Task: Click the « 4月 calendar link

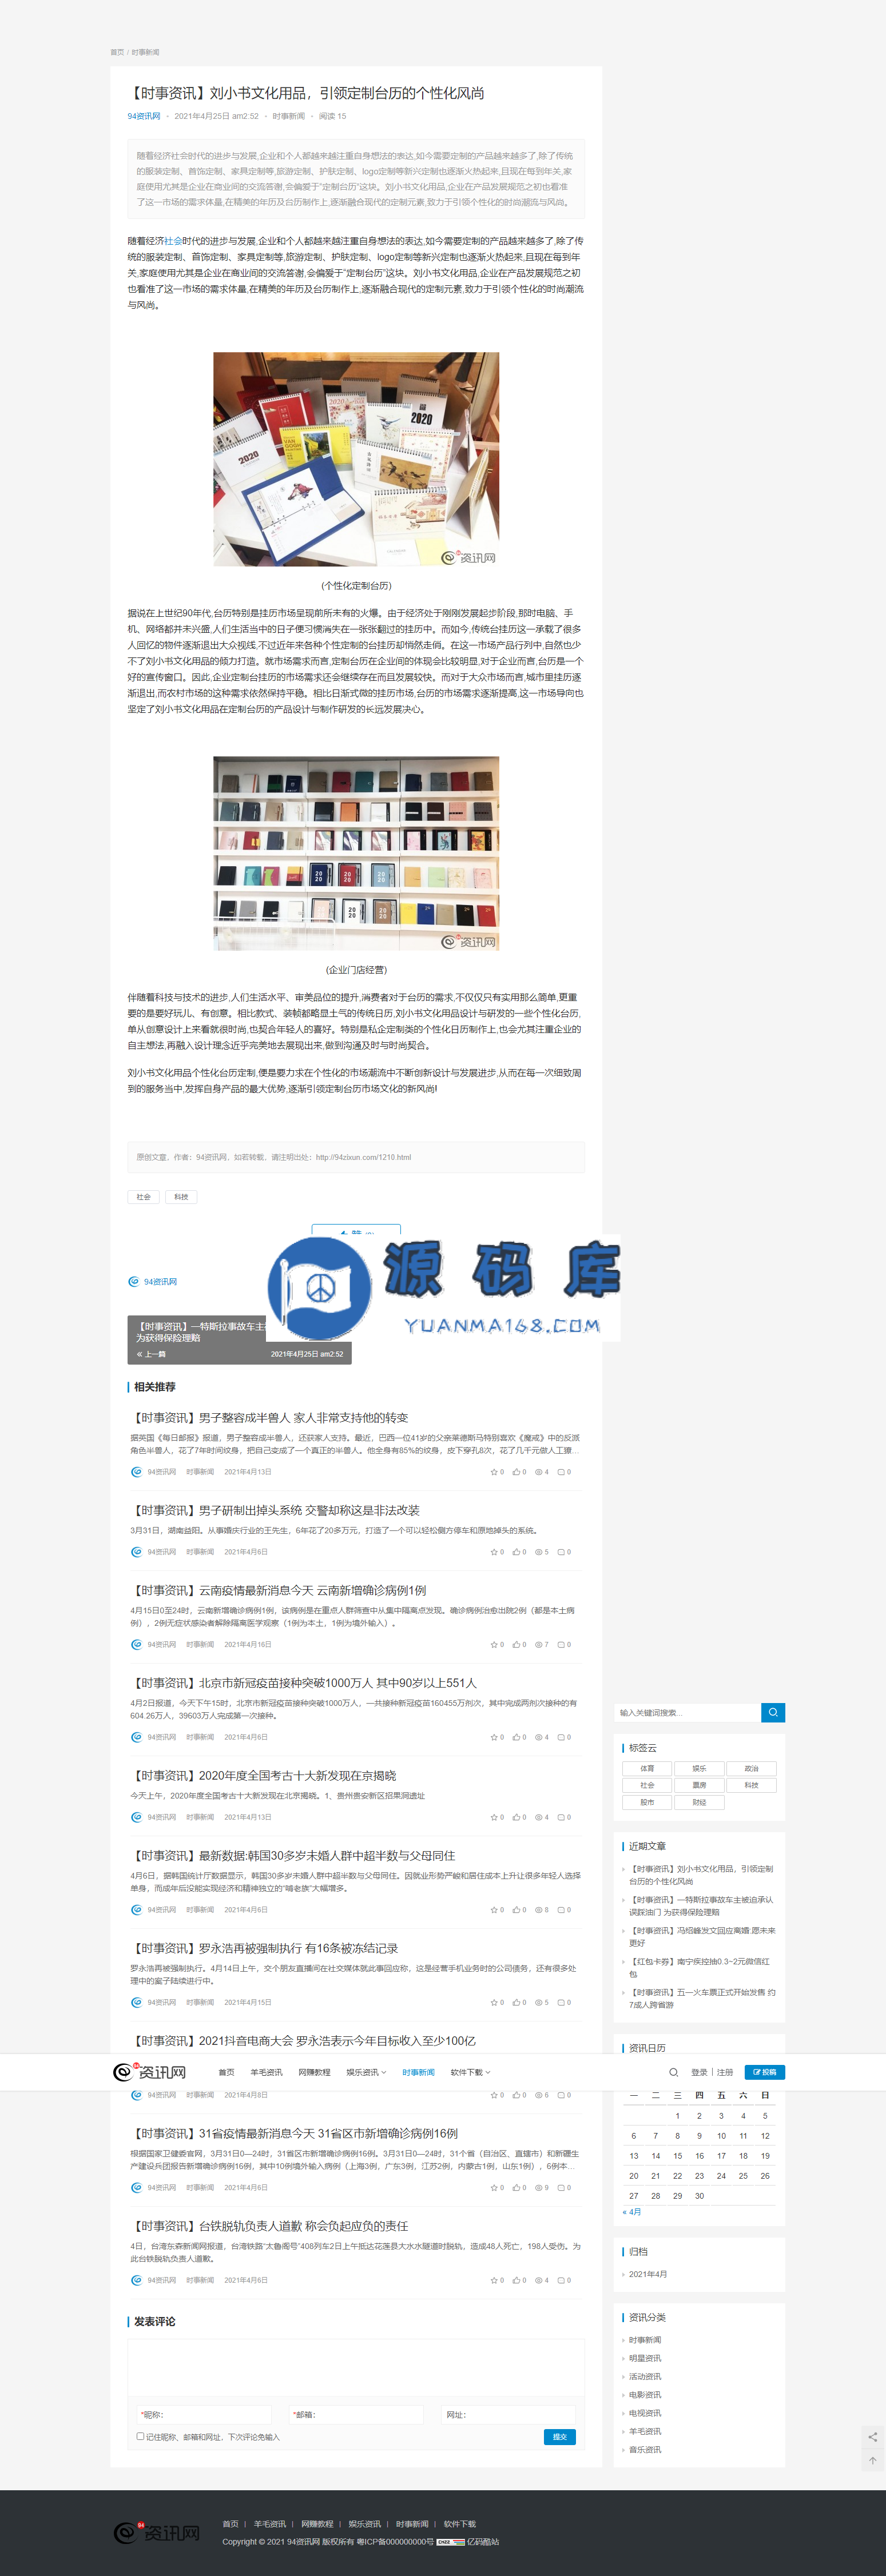Action: [x=632, y=2211]
